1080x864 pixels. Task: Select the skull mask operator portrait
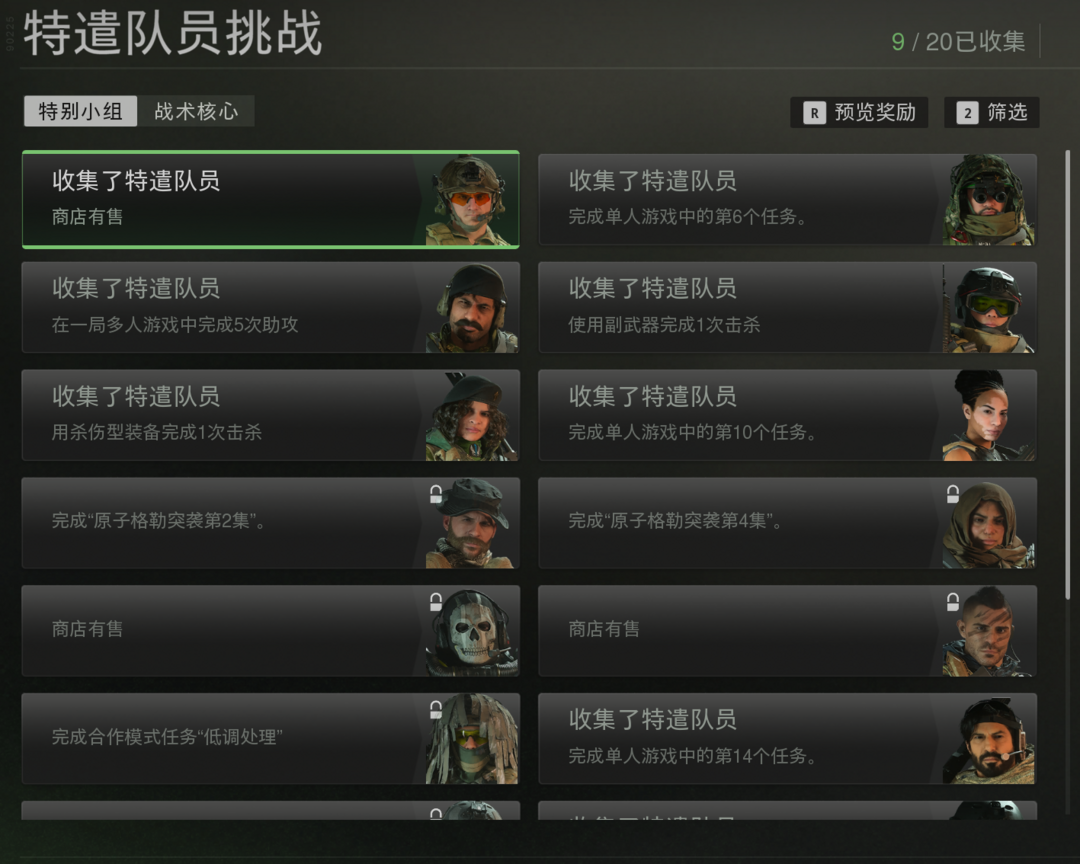471,632
